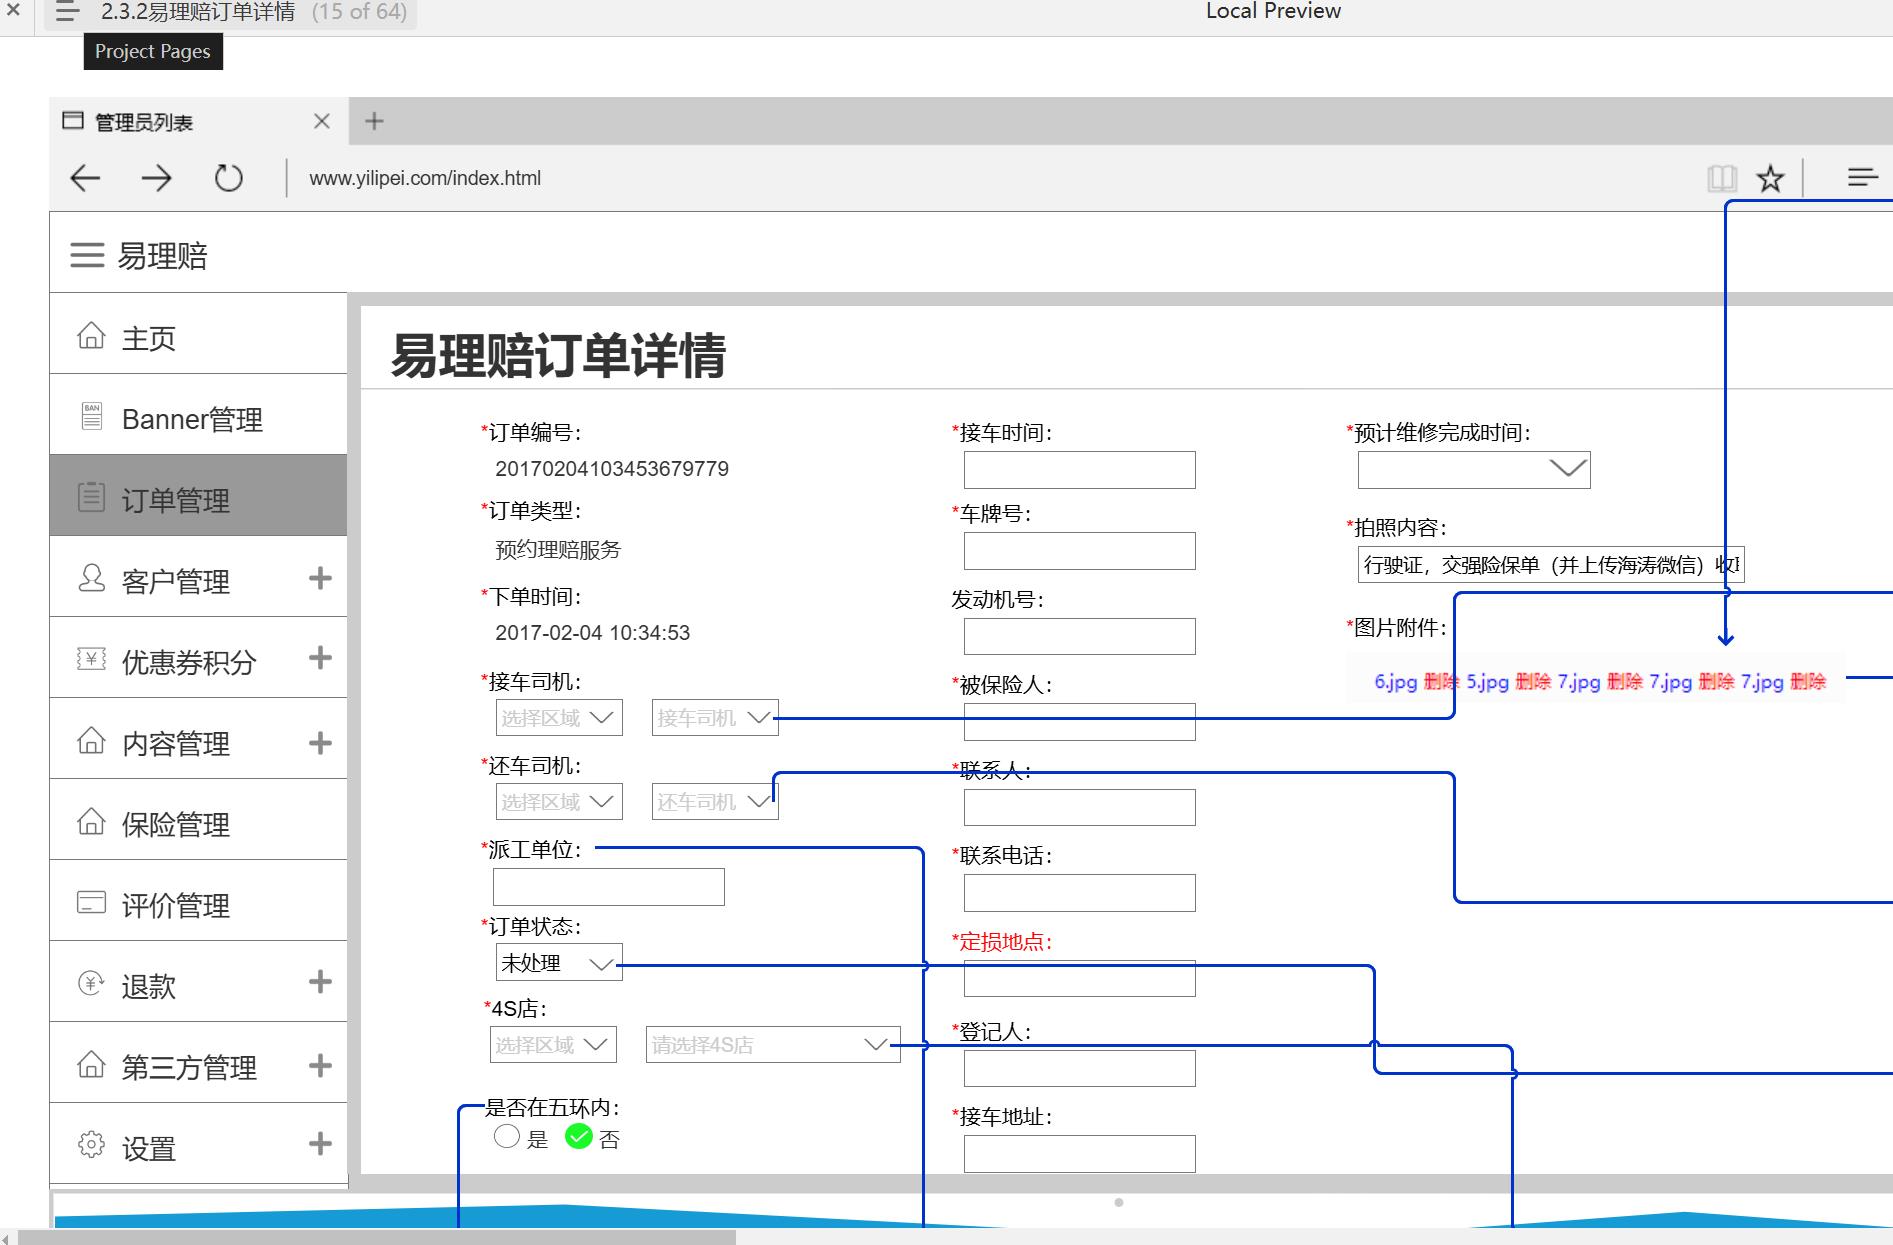
Task: Click the 接车地址 input field
Action: point(1080,1154)
